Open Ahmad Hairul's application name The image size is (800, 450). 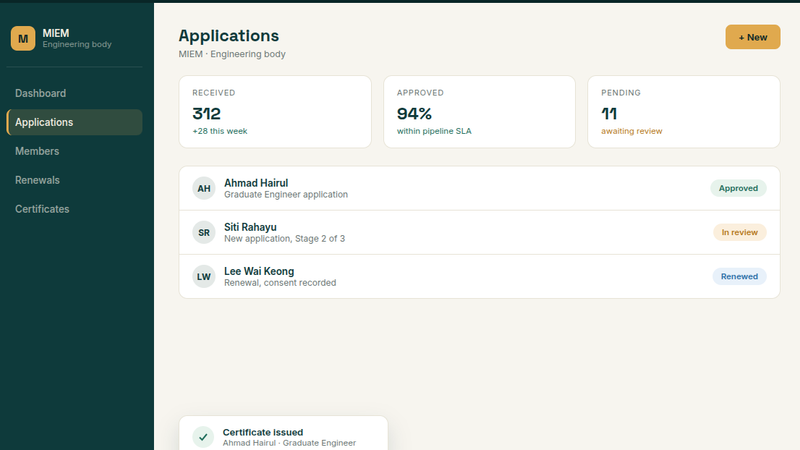[256, 183]
